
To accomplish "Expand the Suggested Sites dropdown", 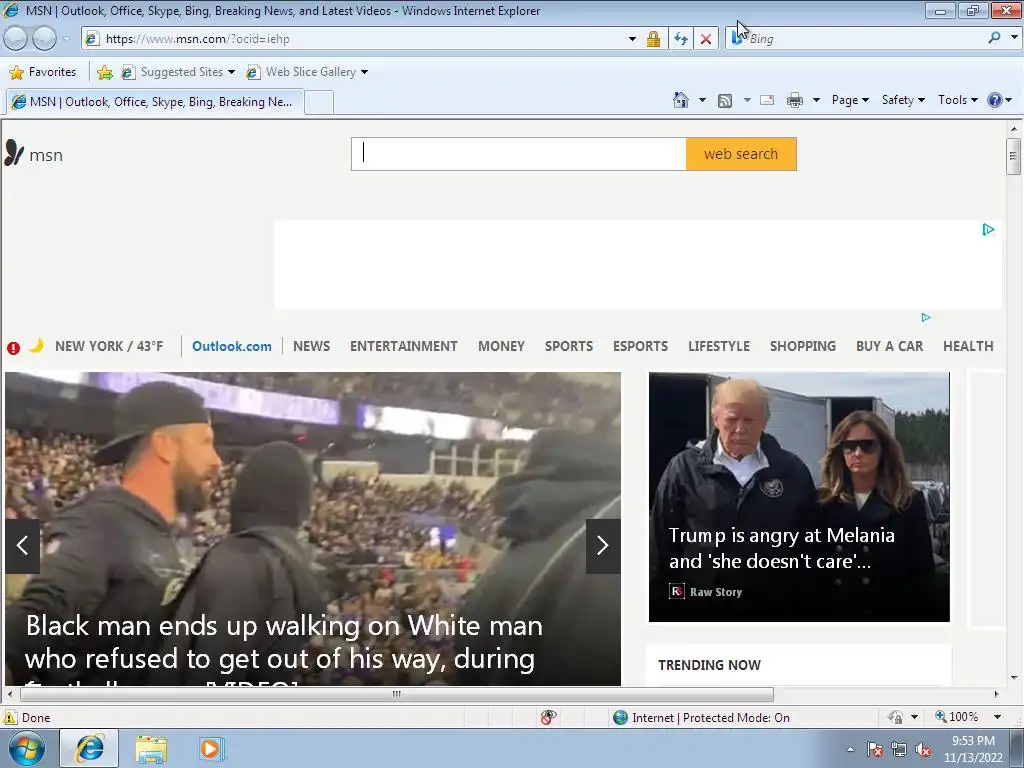I will coord(231,72).
